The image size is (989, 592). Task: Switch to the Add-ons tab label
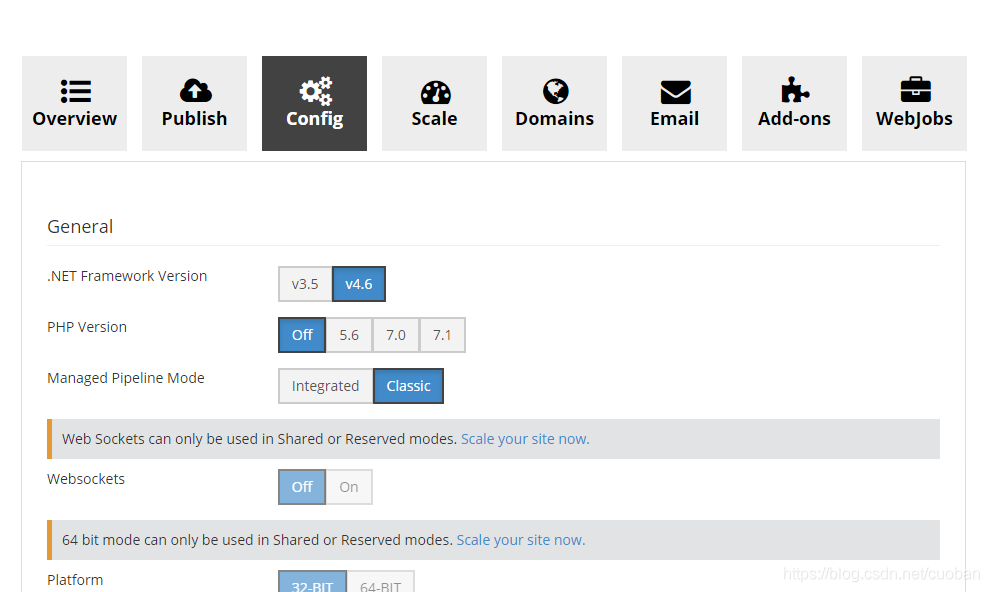[794, 119]
